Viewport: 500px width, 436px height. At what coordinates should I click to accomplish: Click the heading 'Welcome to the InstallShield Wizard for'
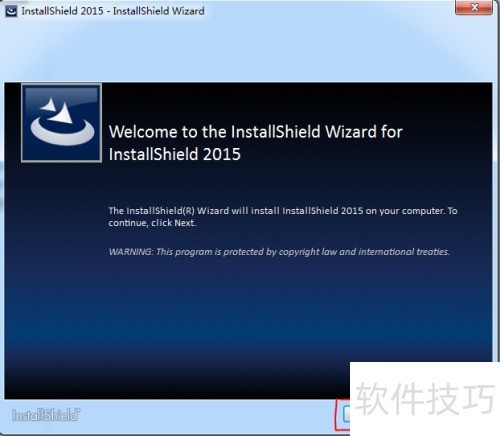pyautogui.click(x=256, y=132)
